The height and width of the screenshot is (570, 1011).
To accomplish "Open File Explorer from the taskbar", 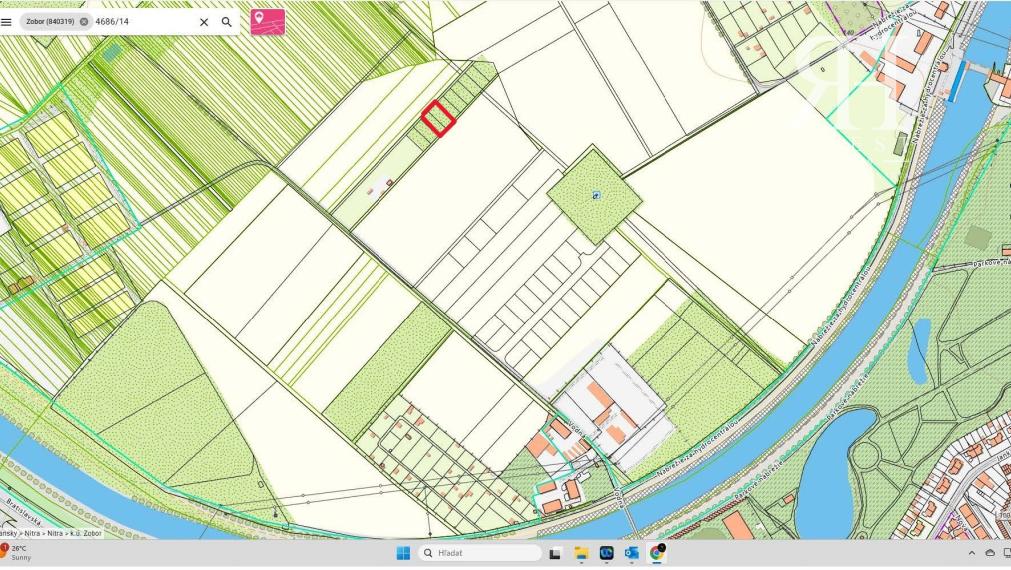I will point(580,553).
